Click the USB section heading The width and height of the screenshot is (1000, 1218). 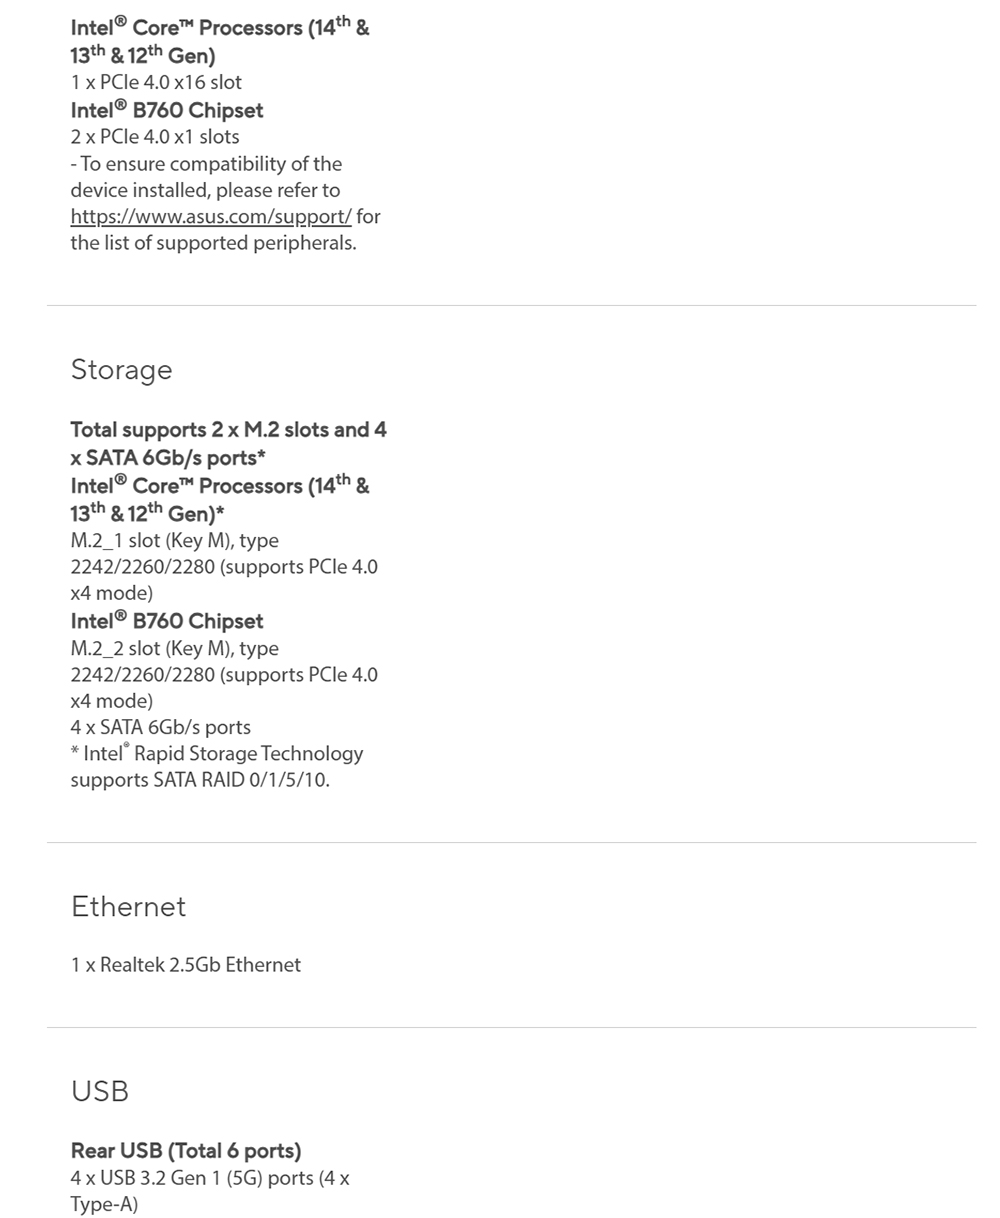click(x=100, y=1091)
